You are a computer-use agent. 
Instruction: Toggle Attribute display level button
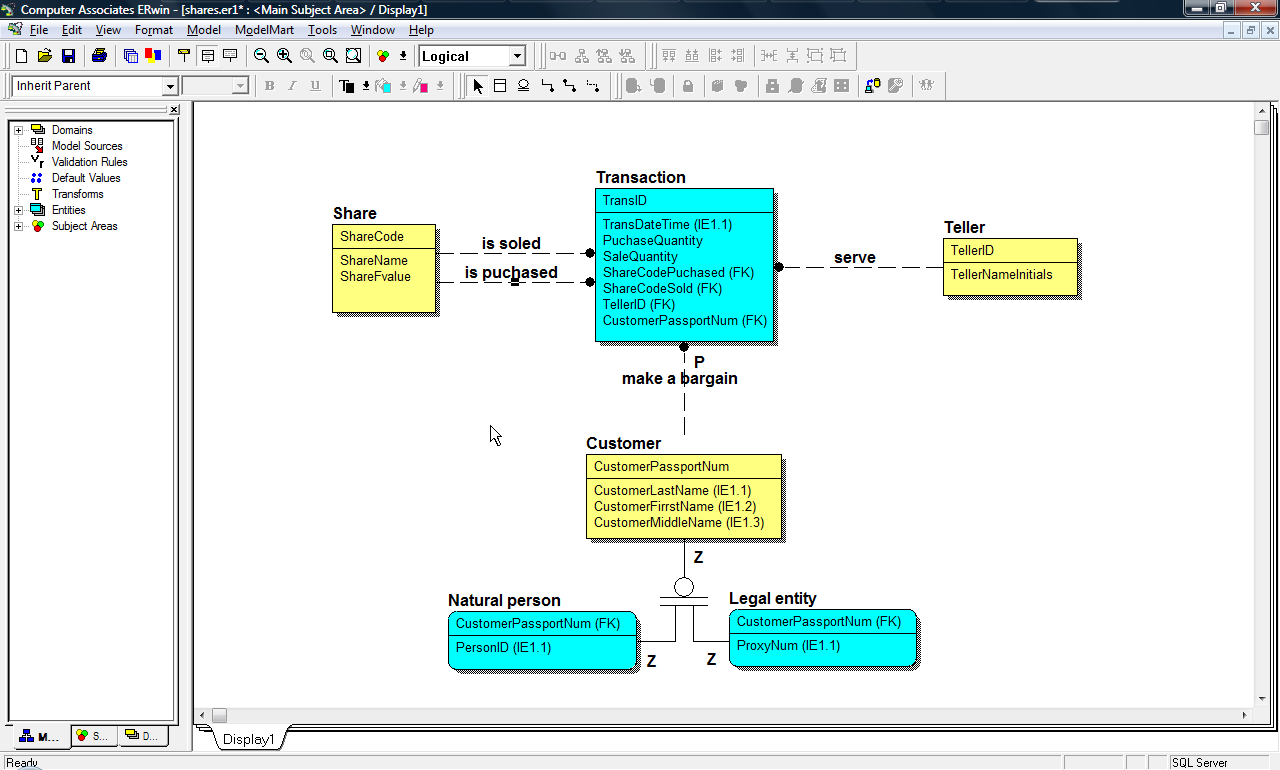coord(207,56)
